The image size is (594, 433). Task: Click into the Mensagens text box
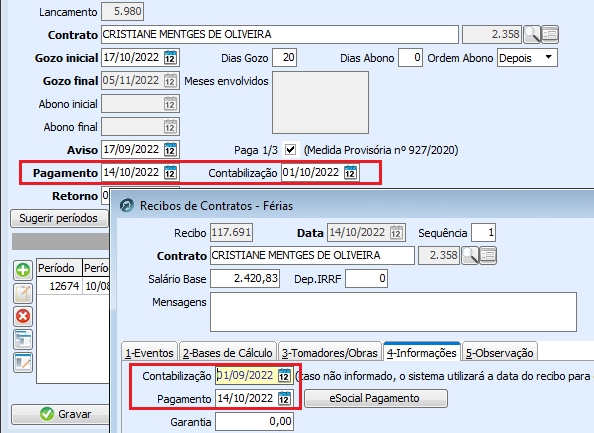[x=393, y=312]
